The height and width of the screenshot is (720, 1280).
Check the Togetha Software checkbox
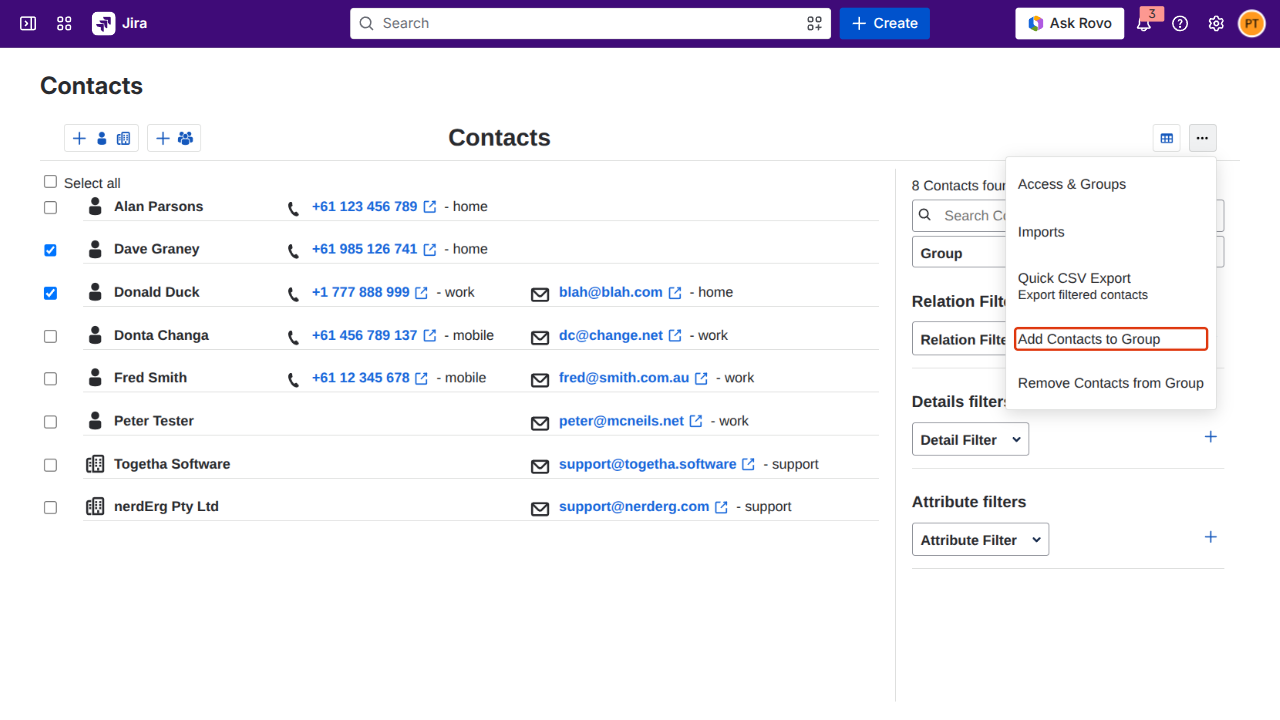coord(50,465)
